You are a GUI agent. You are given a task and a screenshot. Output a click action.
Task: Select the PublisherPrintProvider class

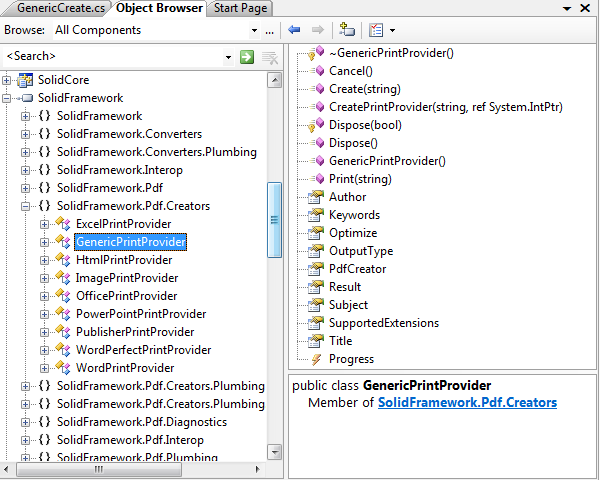pyautogui.click(x=135, y=332)
